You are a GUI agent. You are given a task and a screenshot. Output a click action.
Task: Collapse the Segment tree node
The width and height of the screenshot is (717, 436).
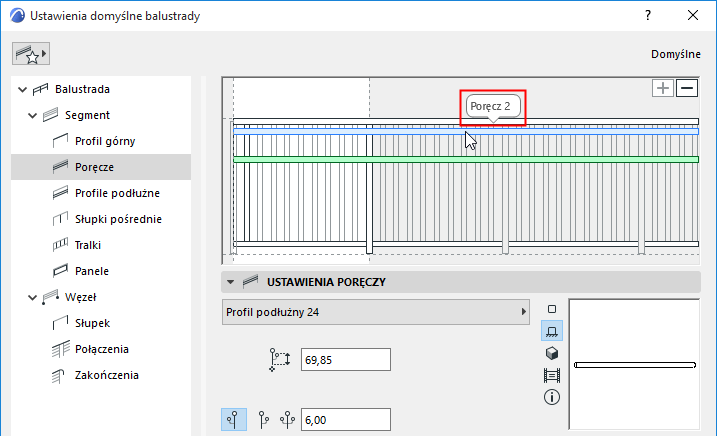click(32, 115)
